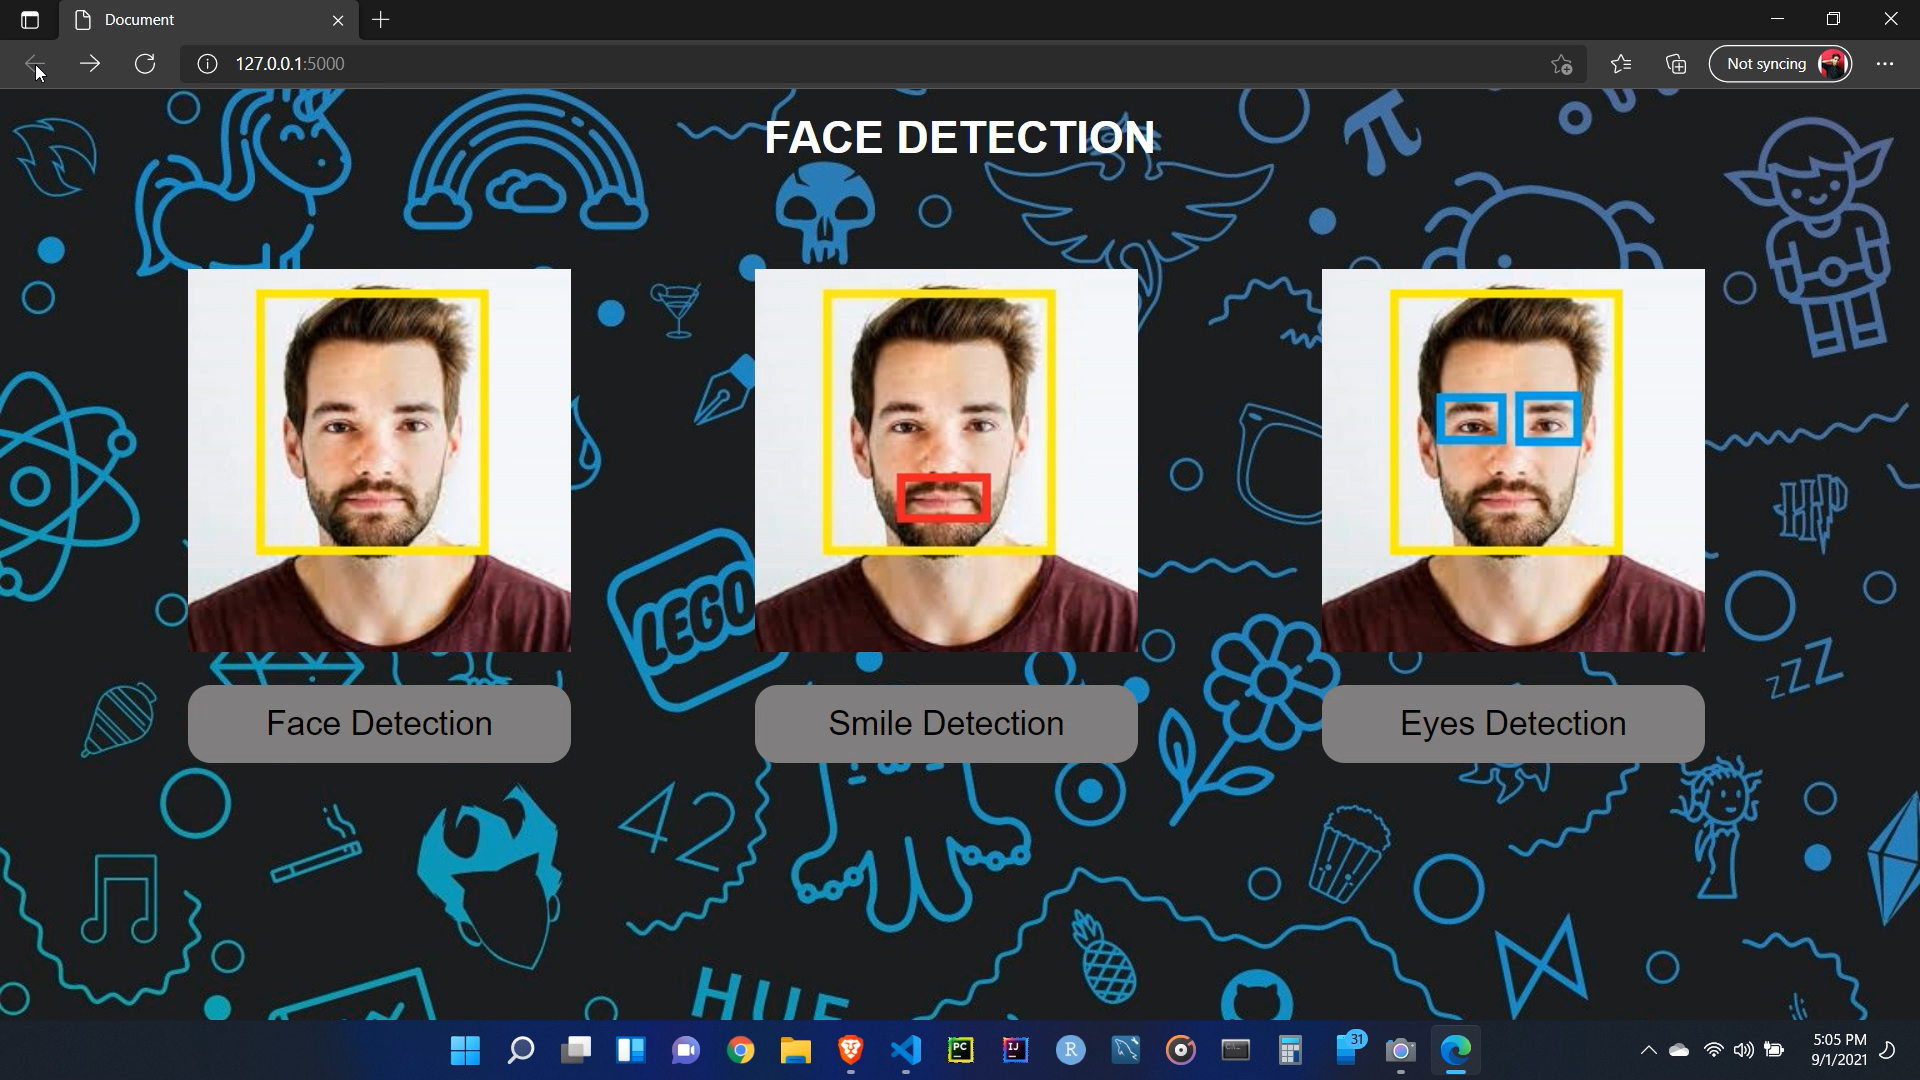Close the Document tab
Viewport: 1920px width, 1080px height.
(338, 20)
